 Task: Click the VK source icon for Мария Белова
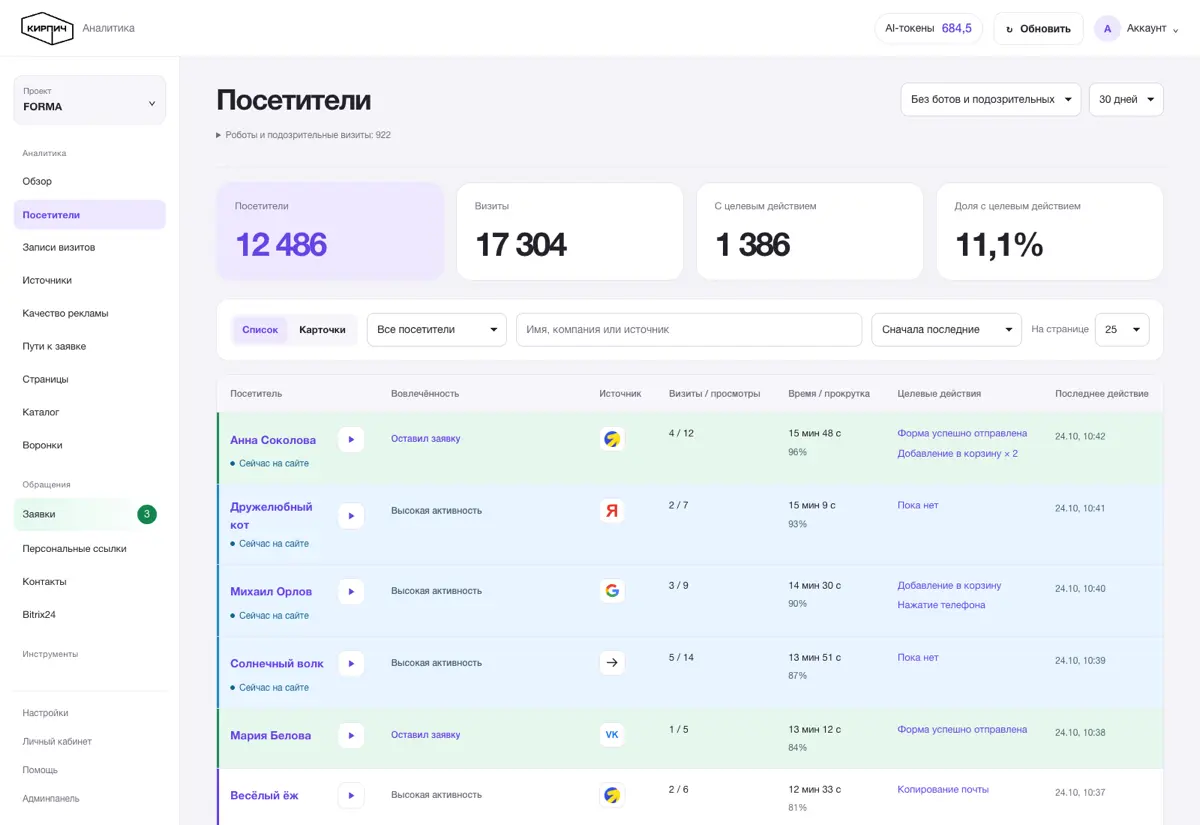pos(612,735)
